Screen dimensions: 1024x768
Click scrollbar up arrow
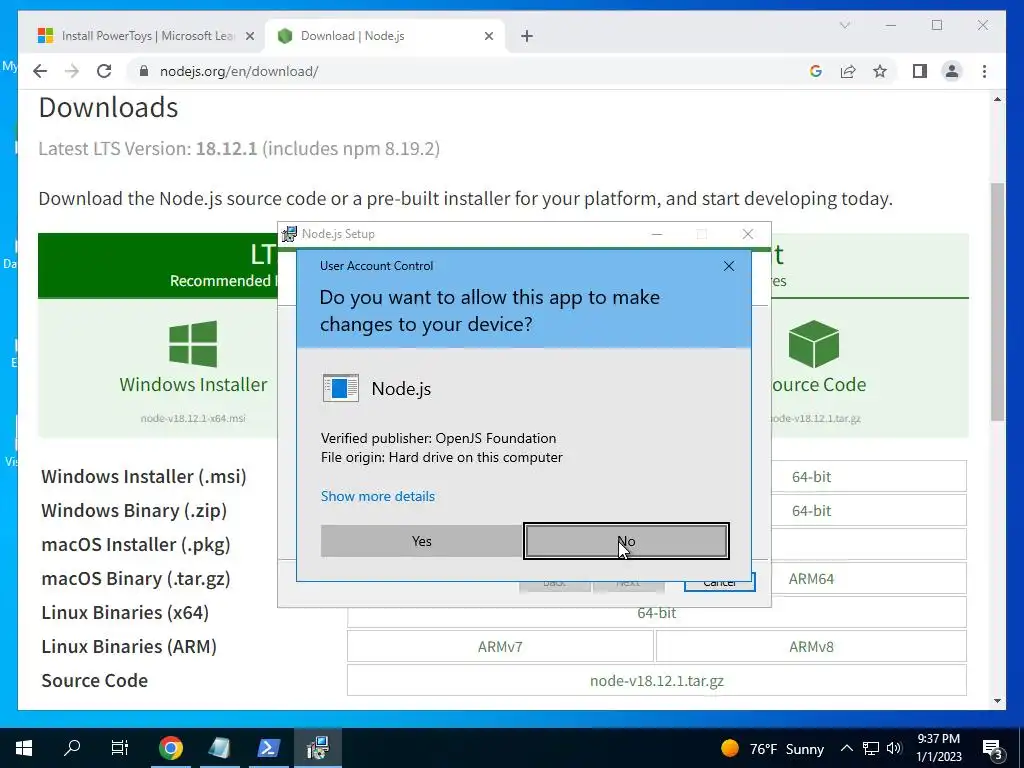997,99
